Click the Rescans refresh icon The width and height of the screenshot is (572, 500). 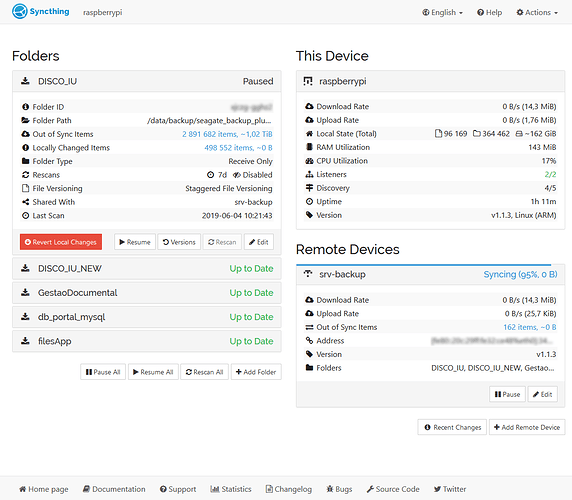coord(25,175)
